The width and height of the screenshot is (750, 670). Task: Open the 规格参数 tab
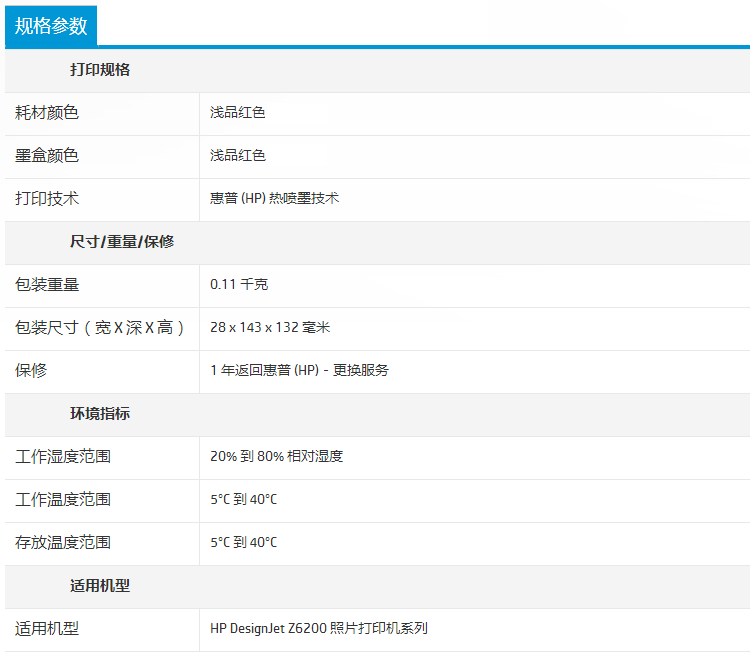(51, 26)
